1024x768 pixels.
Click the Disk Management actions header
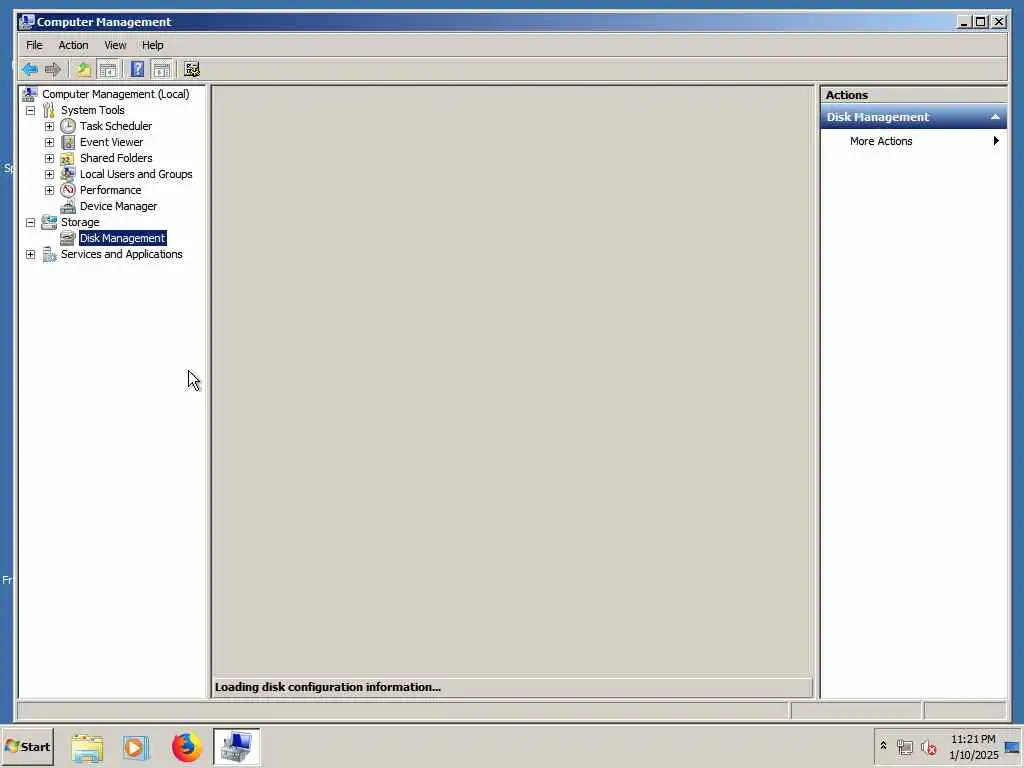913,117
